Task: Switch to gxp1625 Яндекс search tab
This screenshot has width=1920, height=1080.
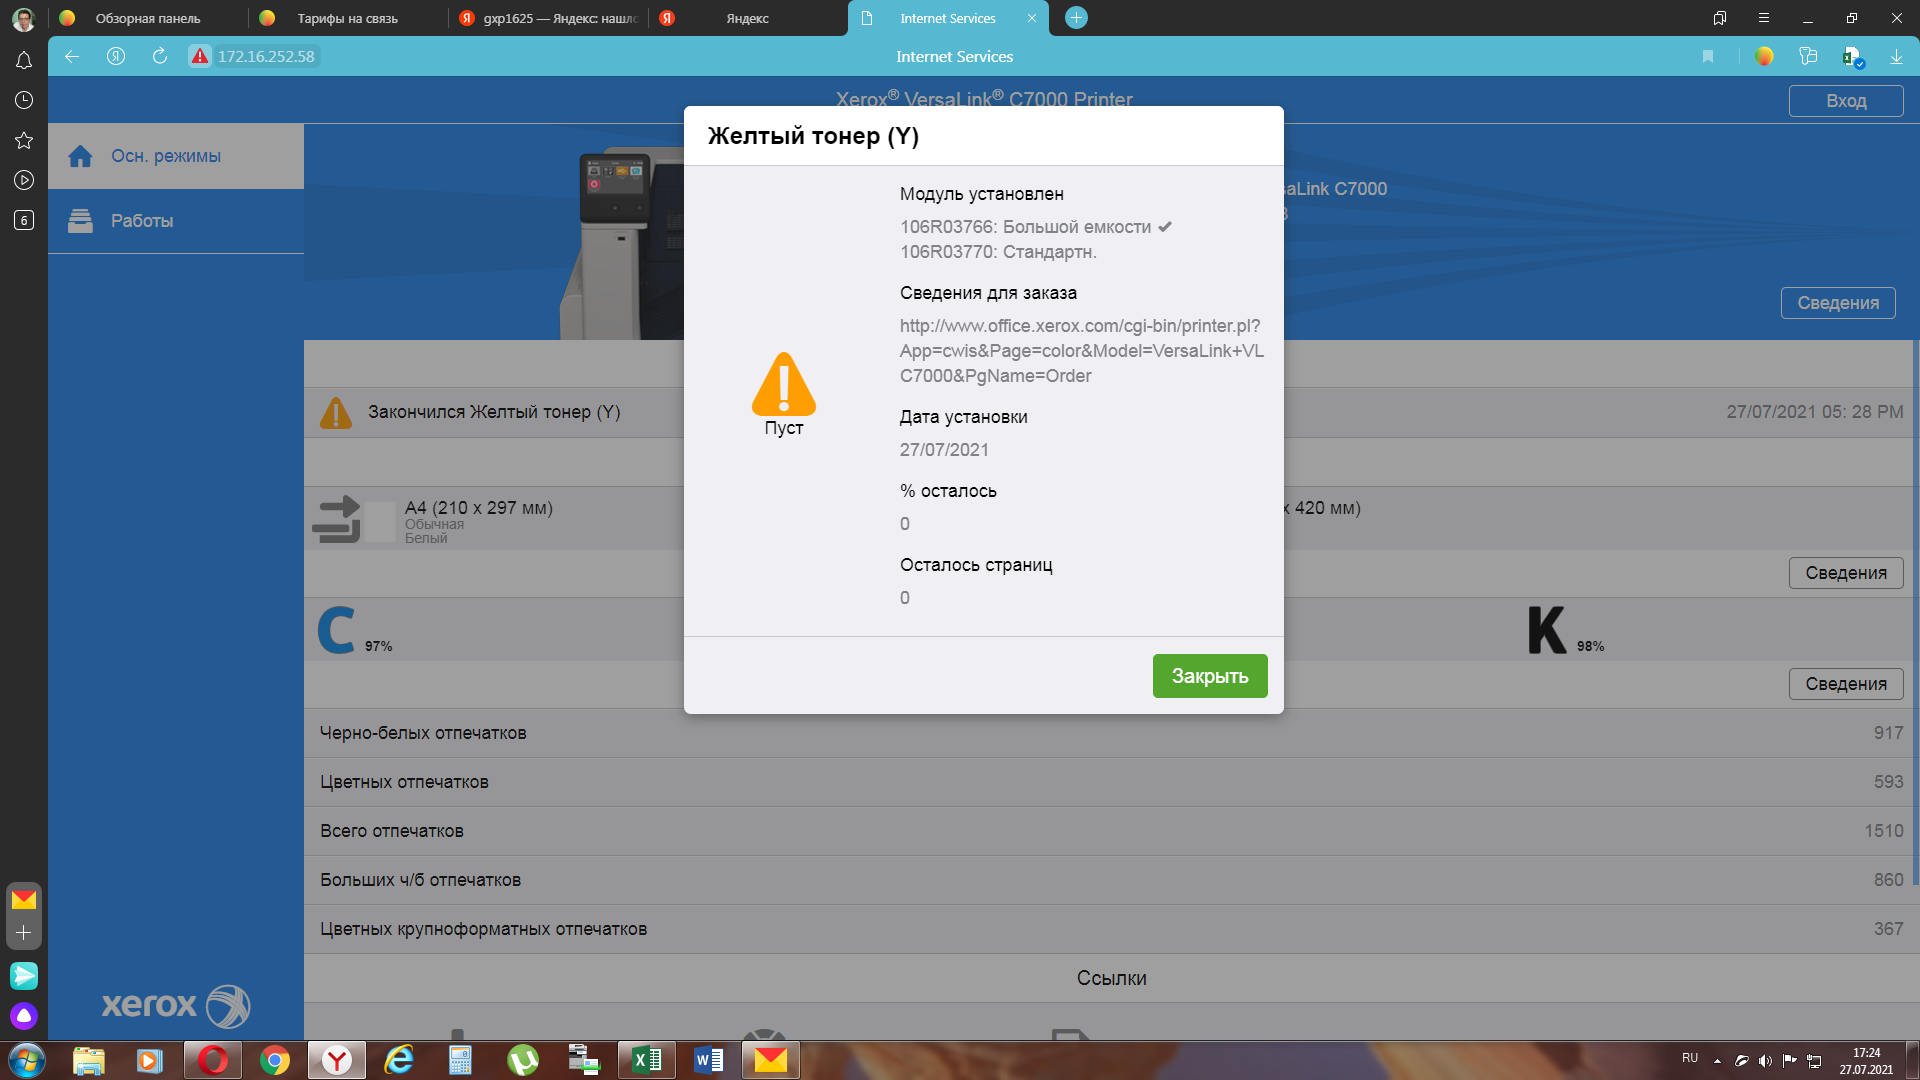Action: pos(549,18)
